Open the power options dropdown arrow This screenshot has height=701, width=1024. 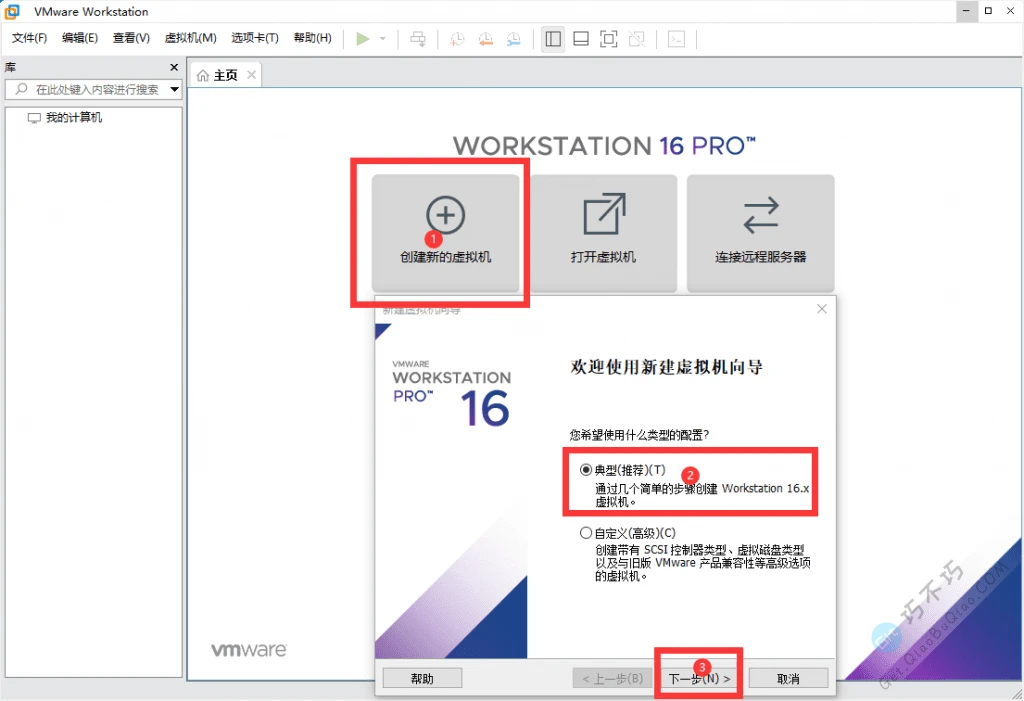pos(383,39)
